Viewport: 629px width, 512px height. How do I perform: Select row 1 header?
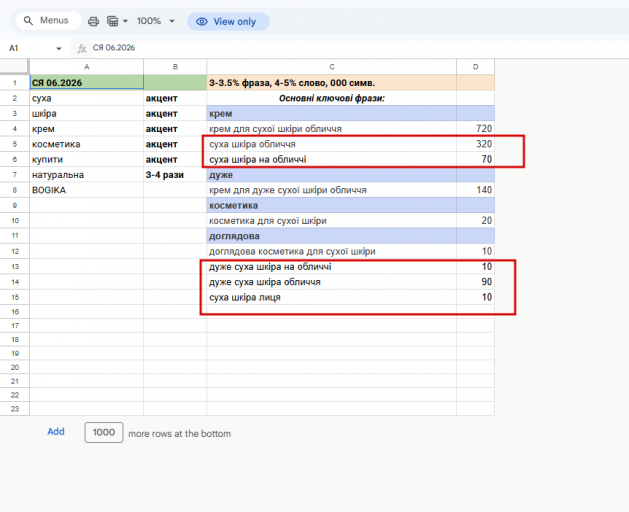pyautogui.click(x=15, y=83)
